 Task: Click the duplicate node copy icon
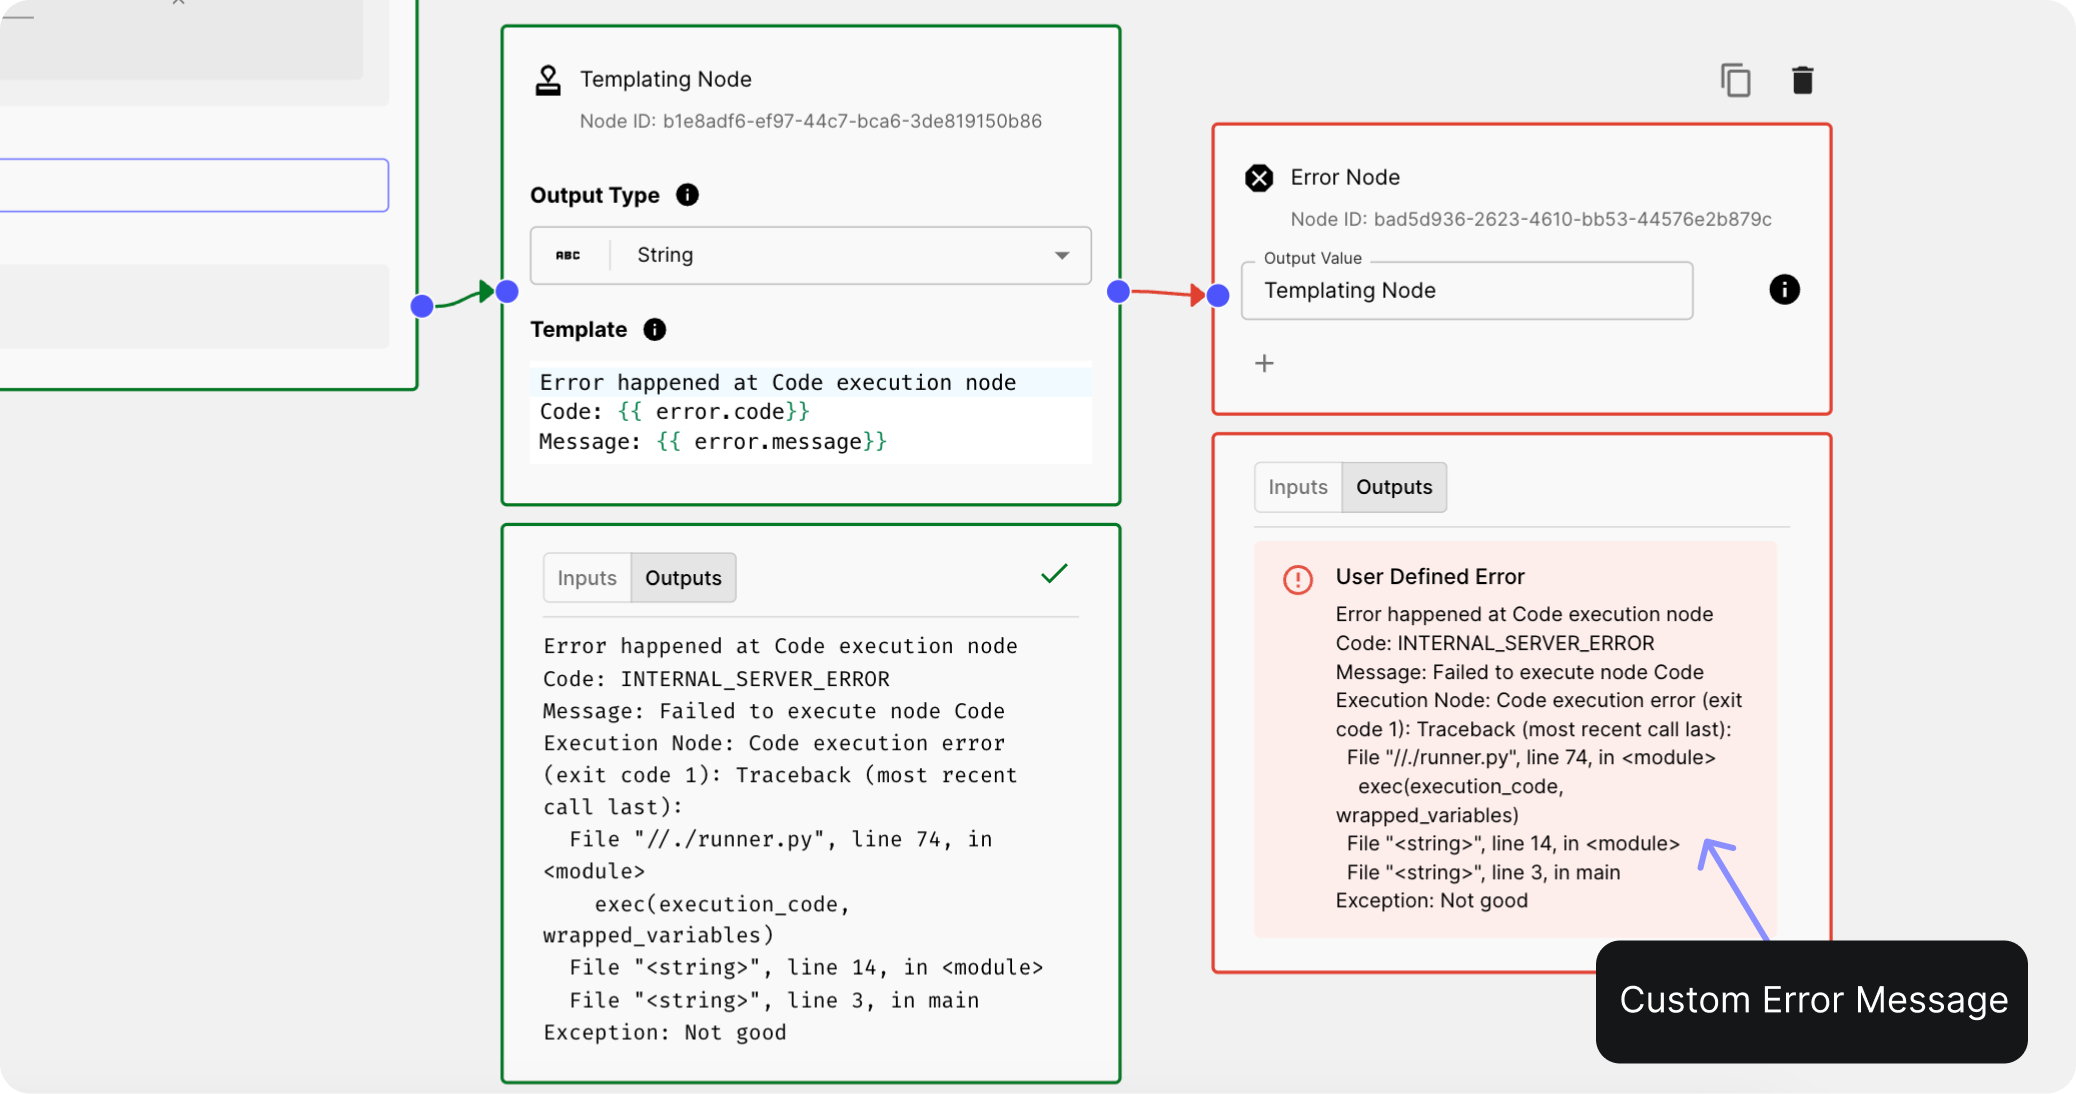[x=1735, y=80]
